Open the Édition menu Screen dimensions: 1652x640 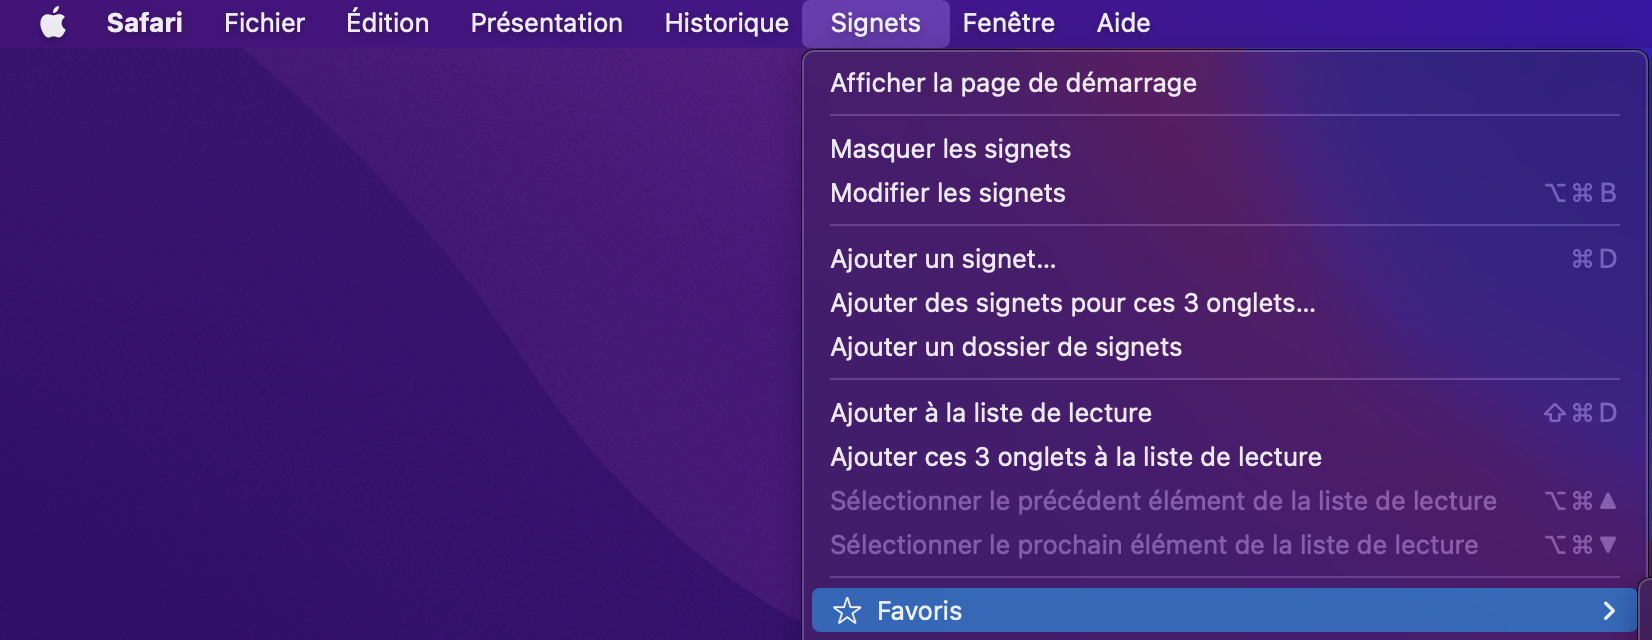387,23
